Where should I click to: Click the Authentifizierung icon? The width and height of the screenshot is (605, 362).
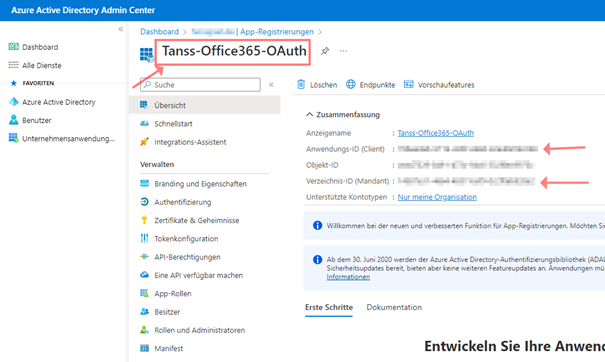(144, 201)
